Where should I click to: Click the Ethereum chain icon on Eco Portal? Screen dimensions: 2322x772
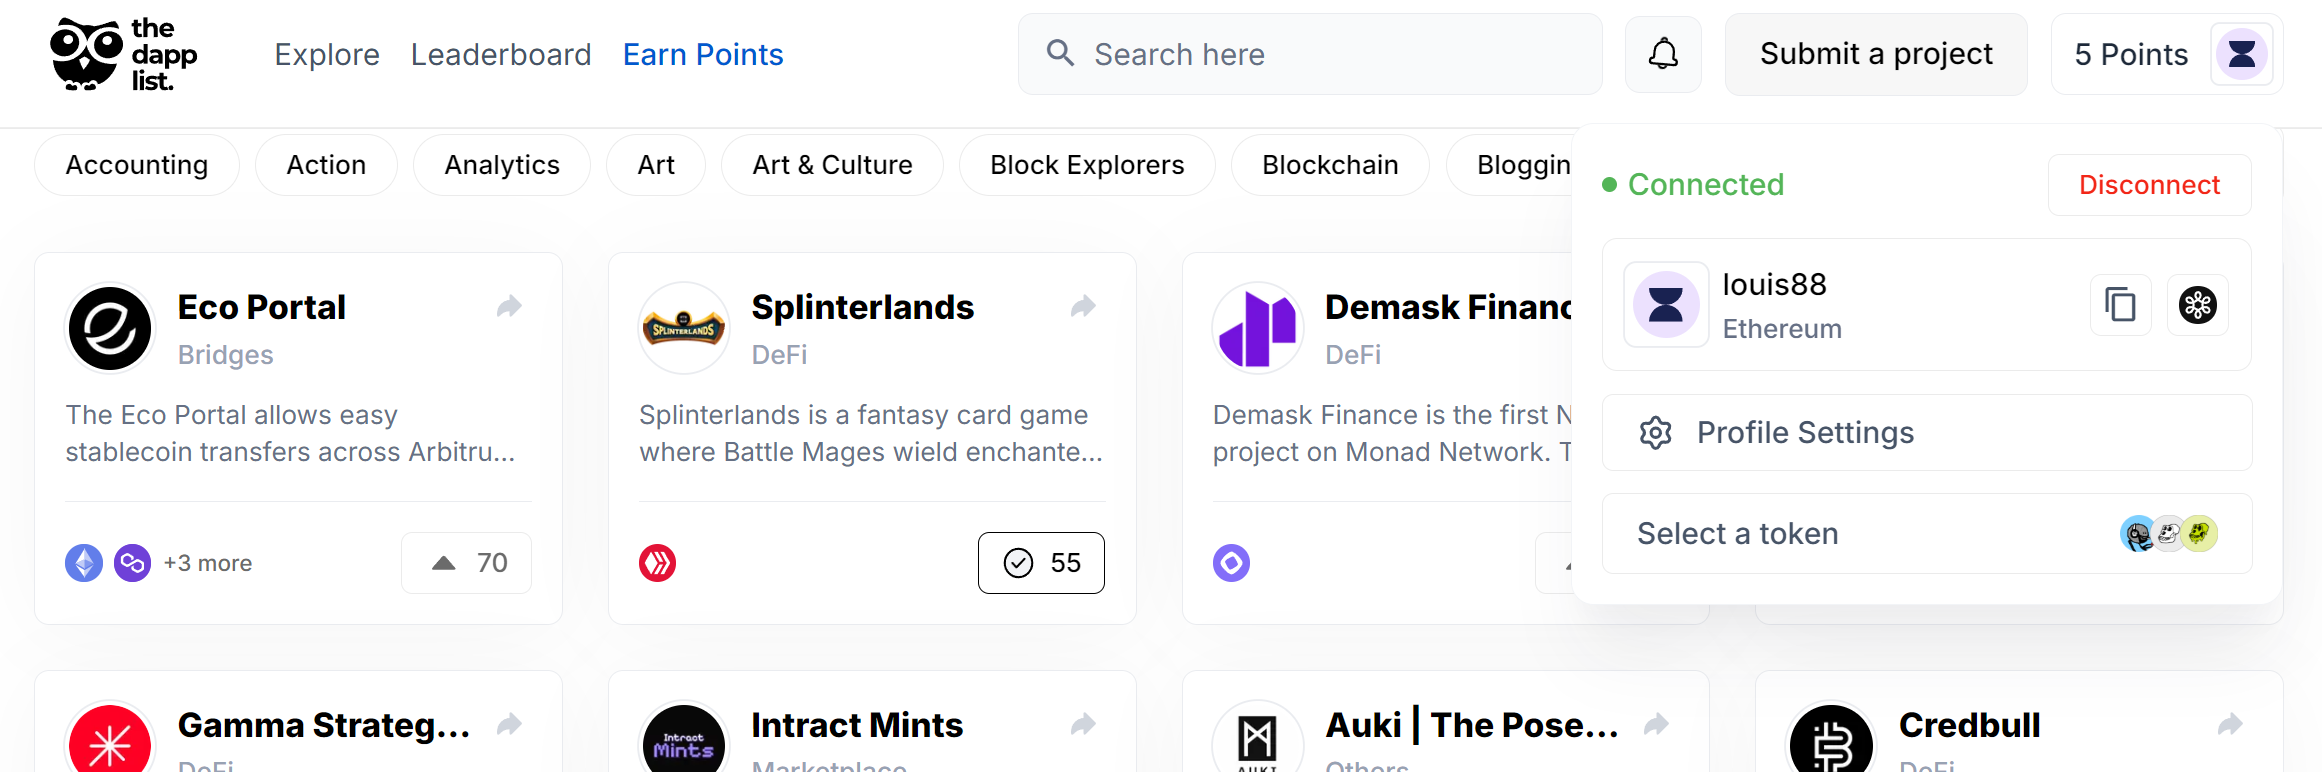[x=84, y=563]
